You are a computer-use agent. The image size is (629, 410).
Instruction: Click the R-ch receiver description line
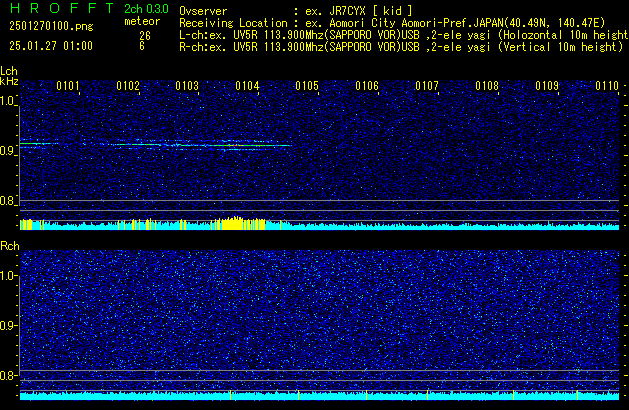point(401,47)
